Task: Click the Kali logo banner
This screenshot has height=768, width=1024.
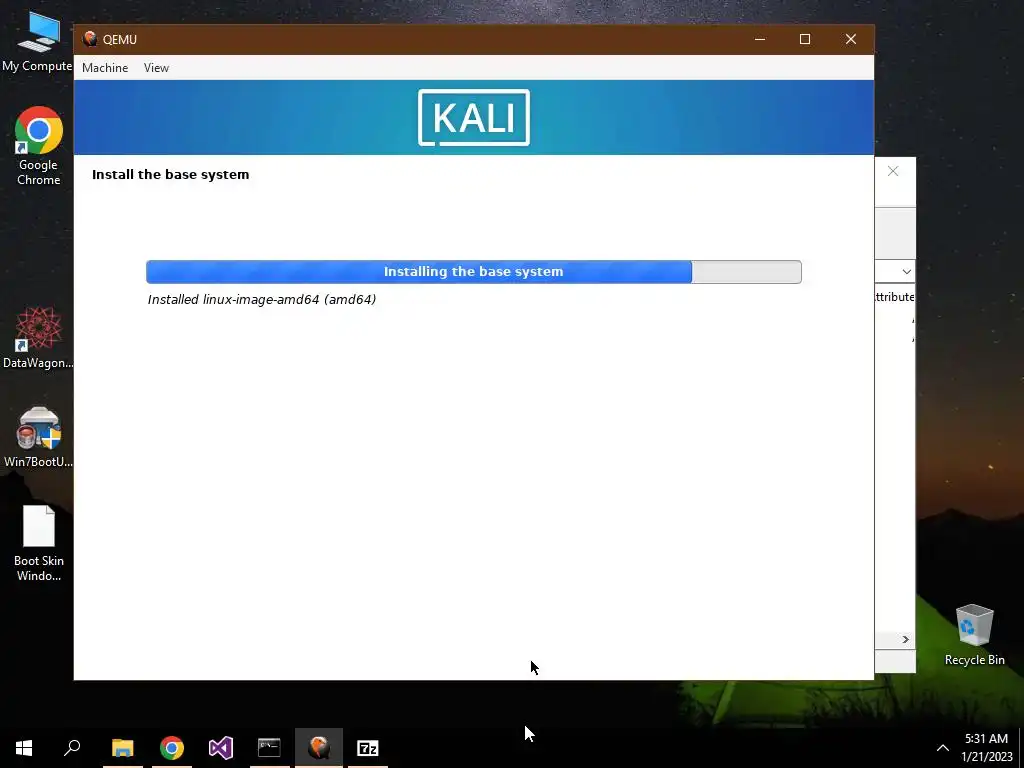Action: click(473, 118)
